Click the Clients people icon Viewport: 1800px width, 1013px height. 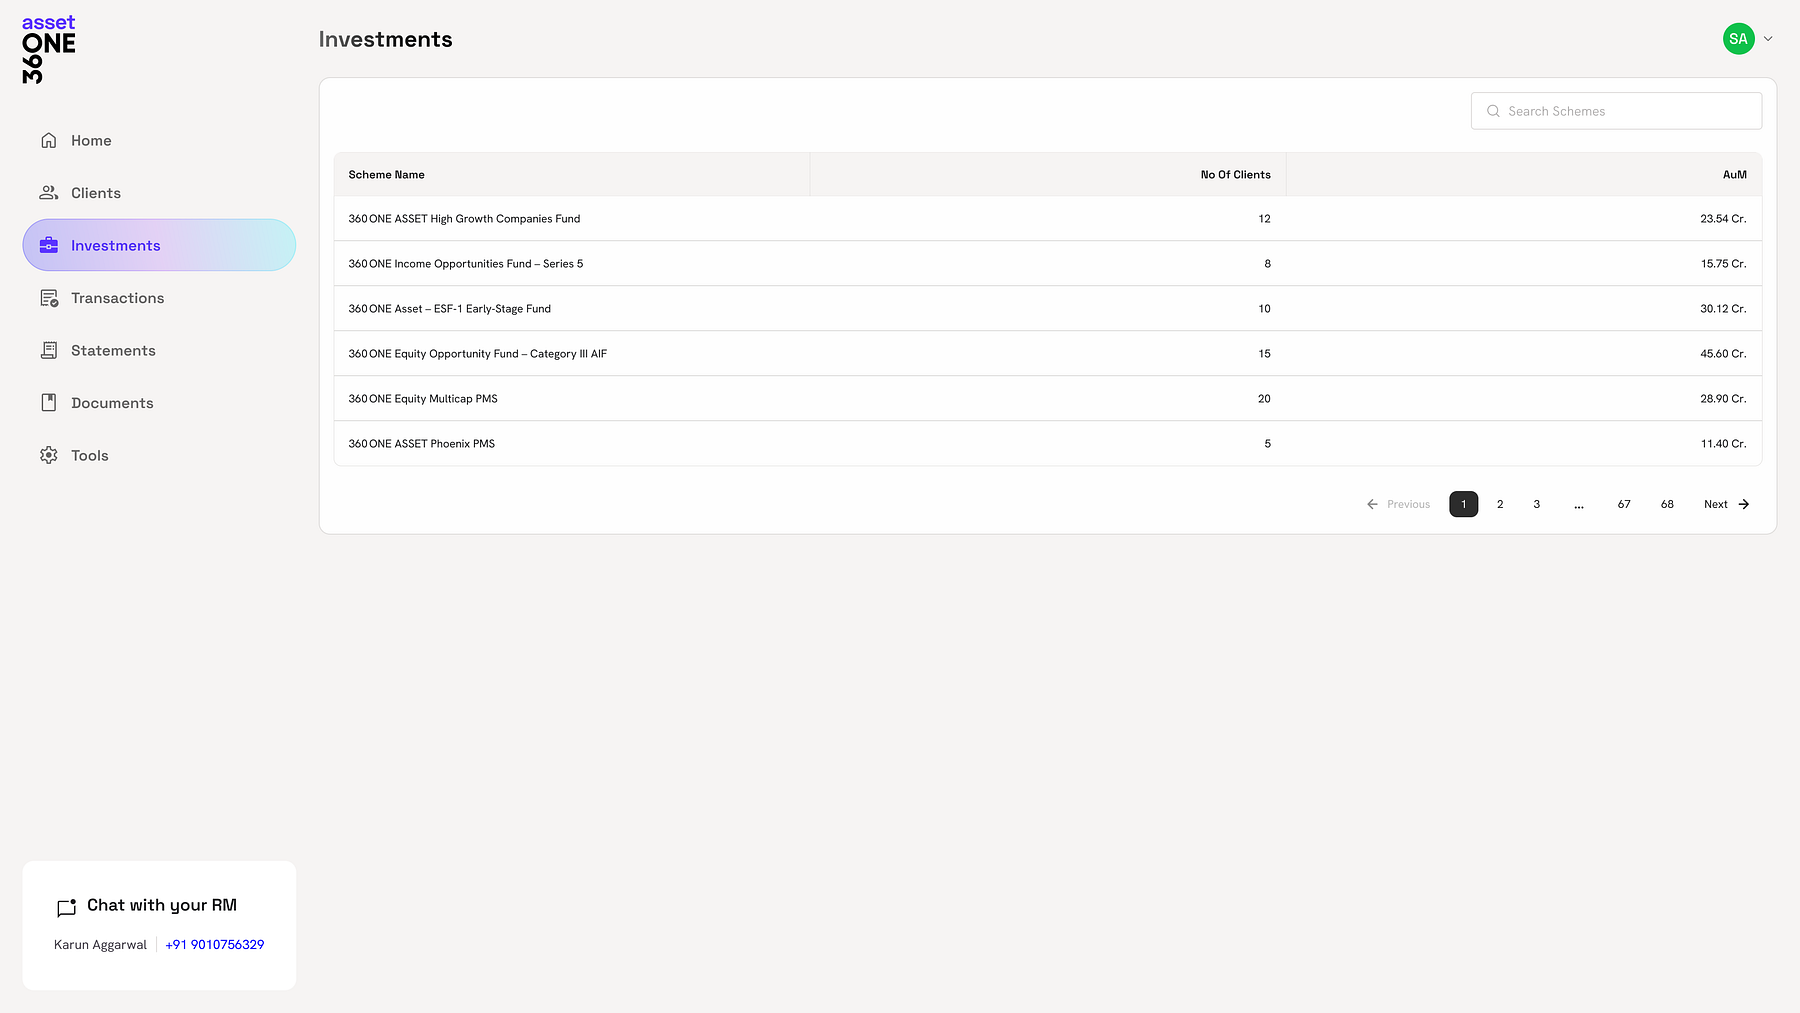[48, 192]
